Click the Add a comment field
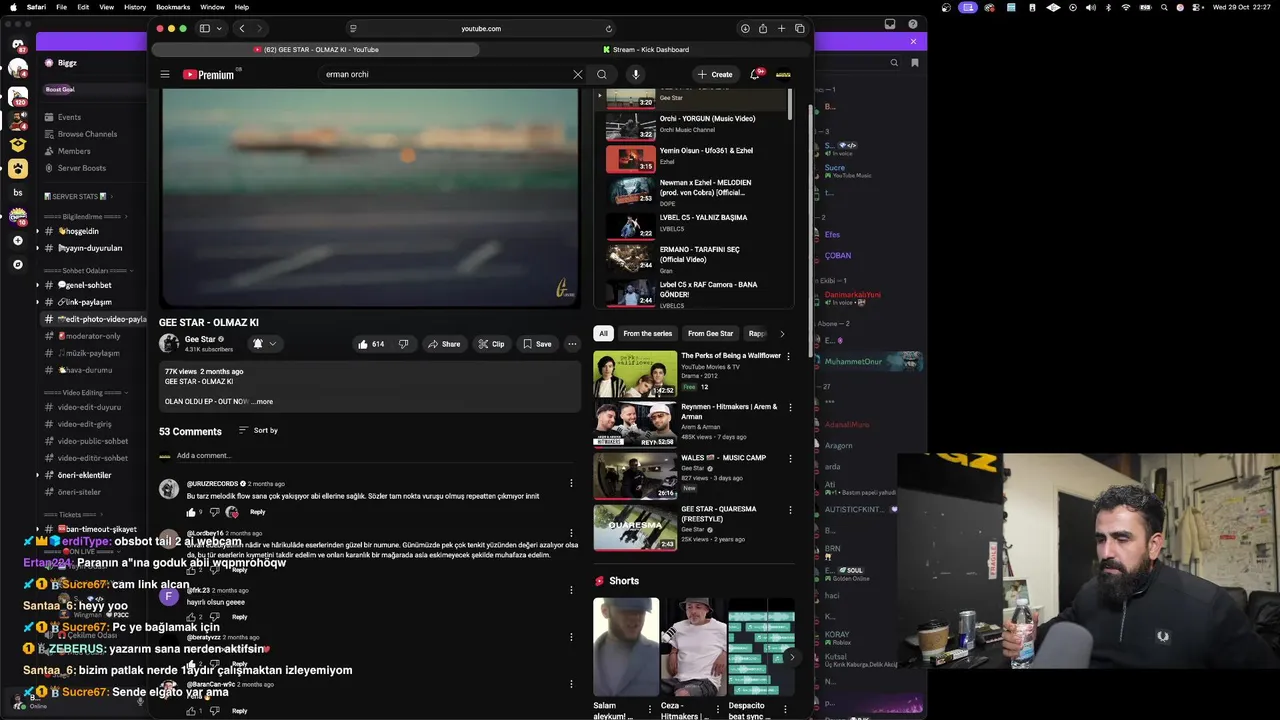This screenshot has height=720, width=1280. [x=375, y=456]
